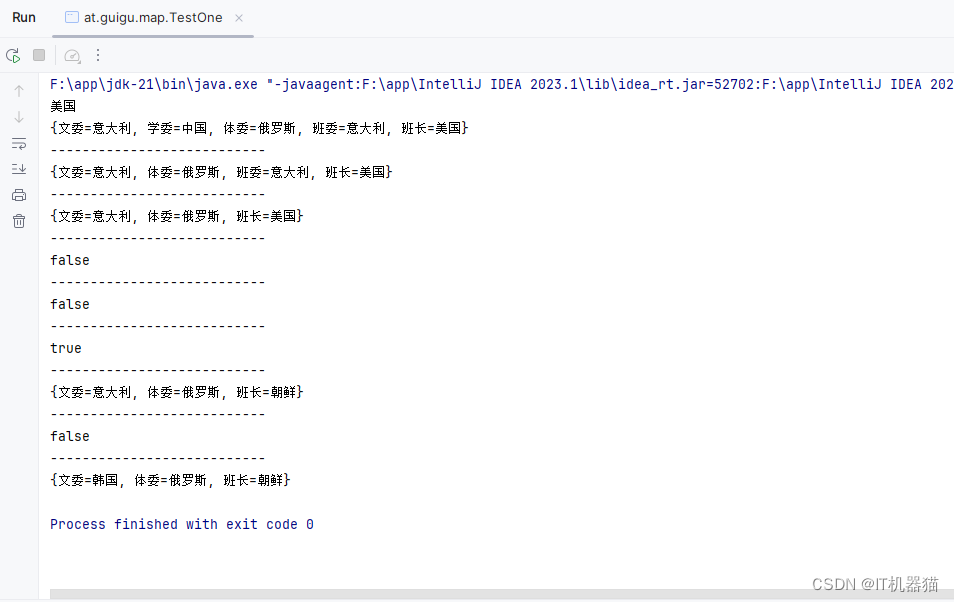The width and height of the screenshot is (954, 602).
Task: Stop the running process
Action: point(39,55)
